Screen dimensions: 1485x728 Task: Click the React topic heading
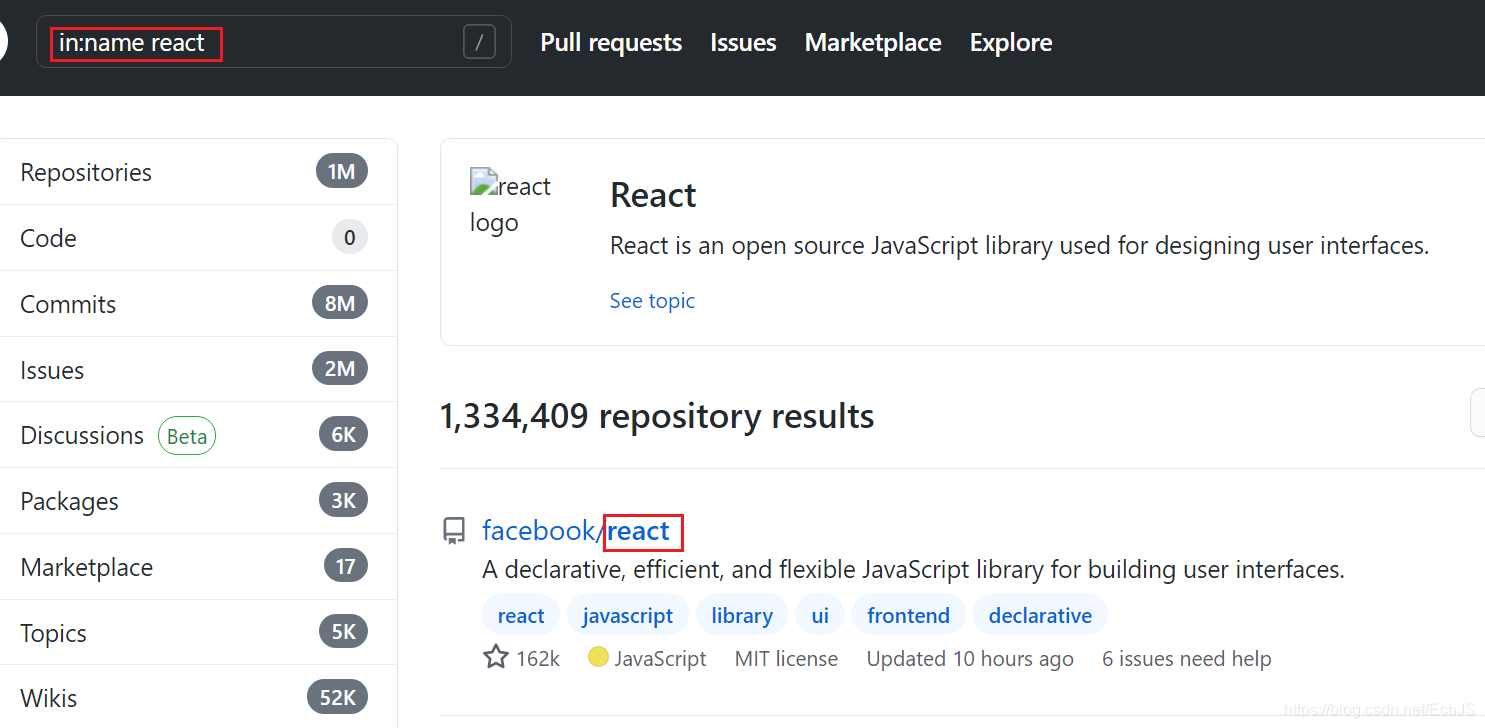tap(653, 195)
